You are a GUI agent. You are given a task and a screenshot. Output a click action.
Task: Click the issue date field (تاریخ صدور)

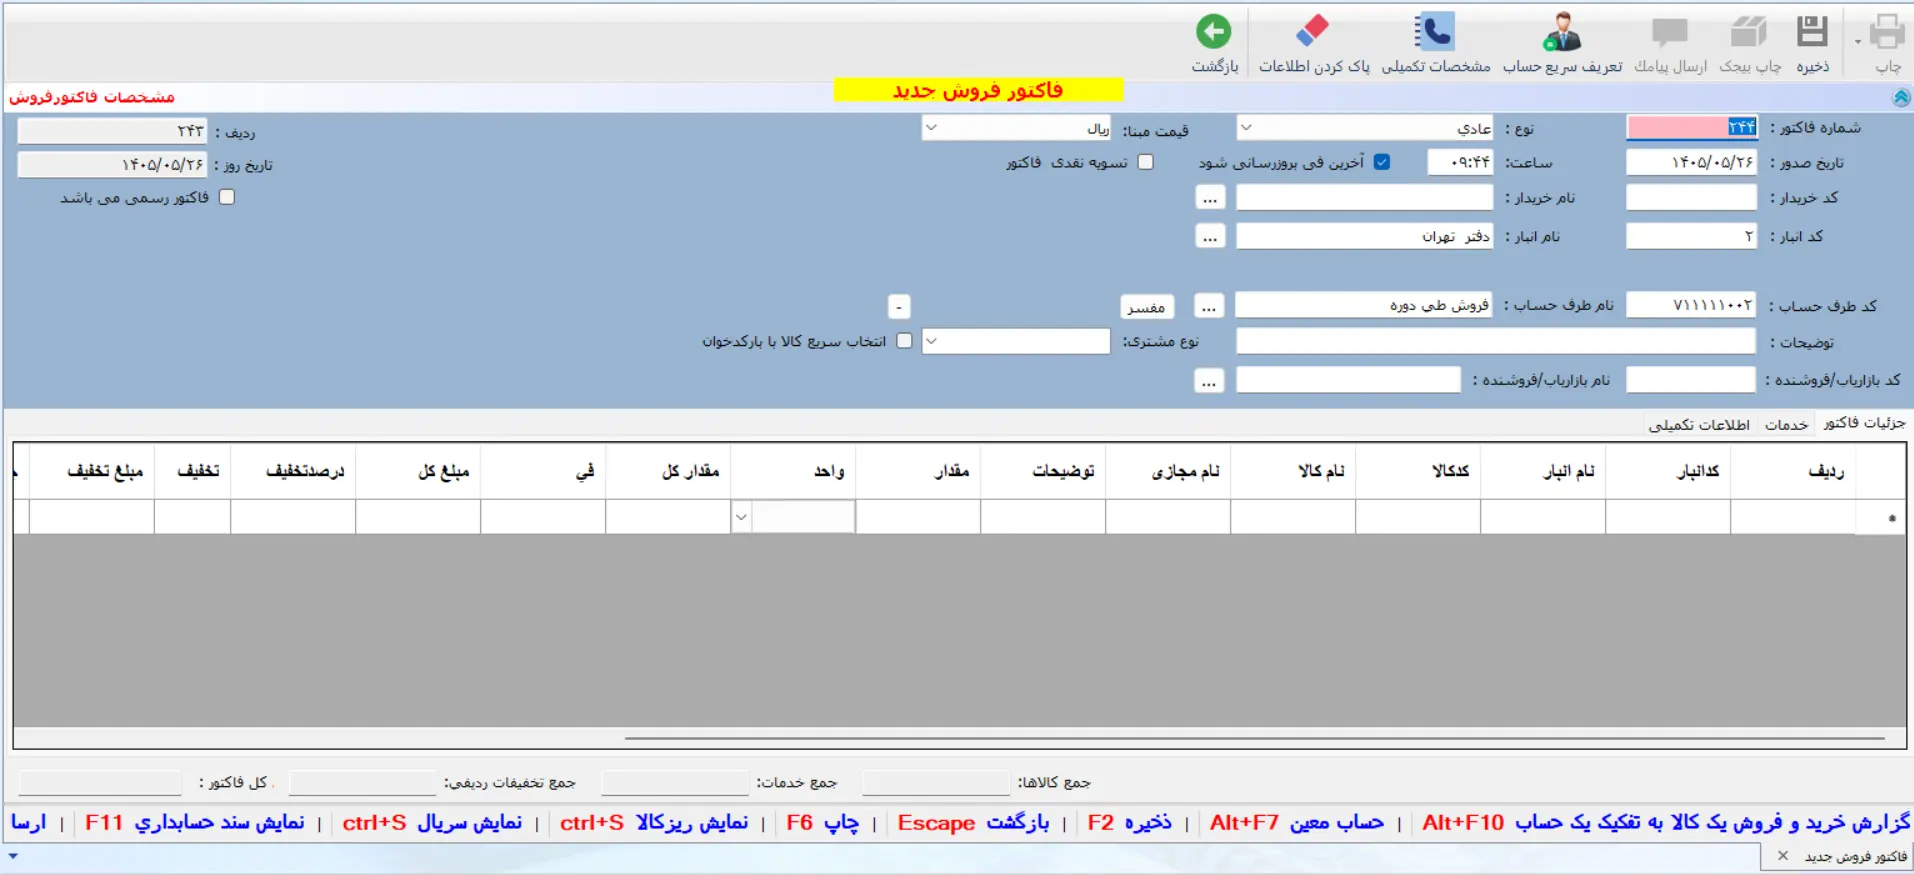pos(1692,162)
